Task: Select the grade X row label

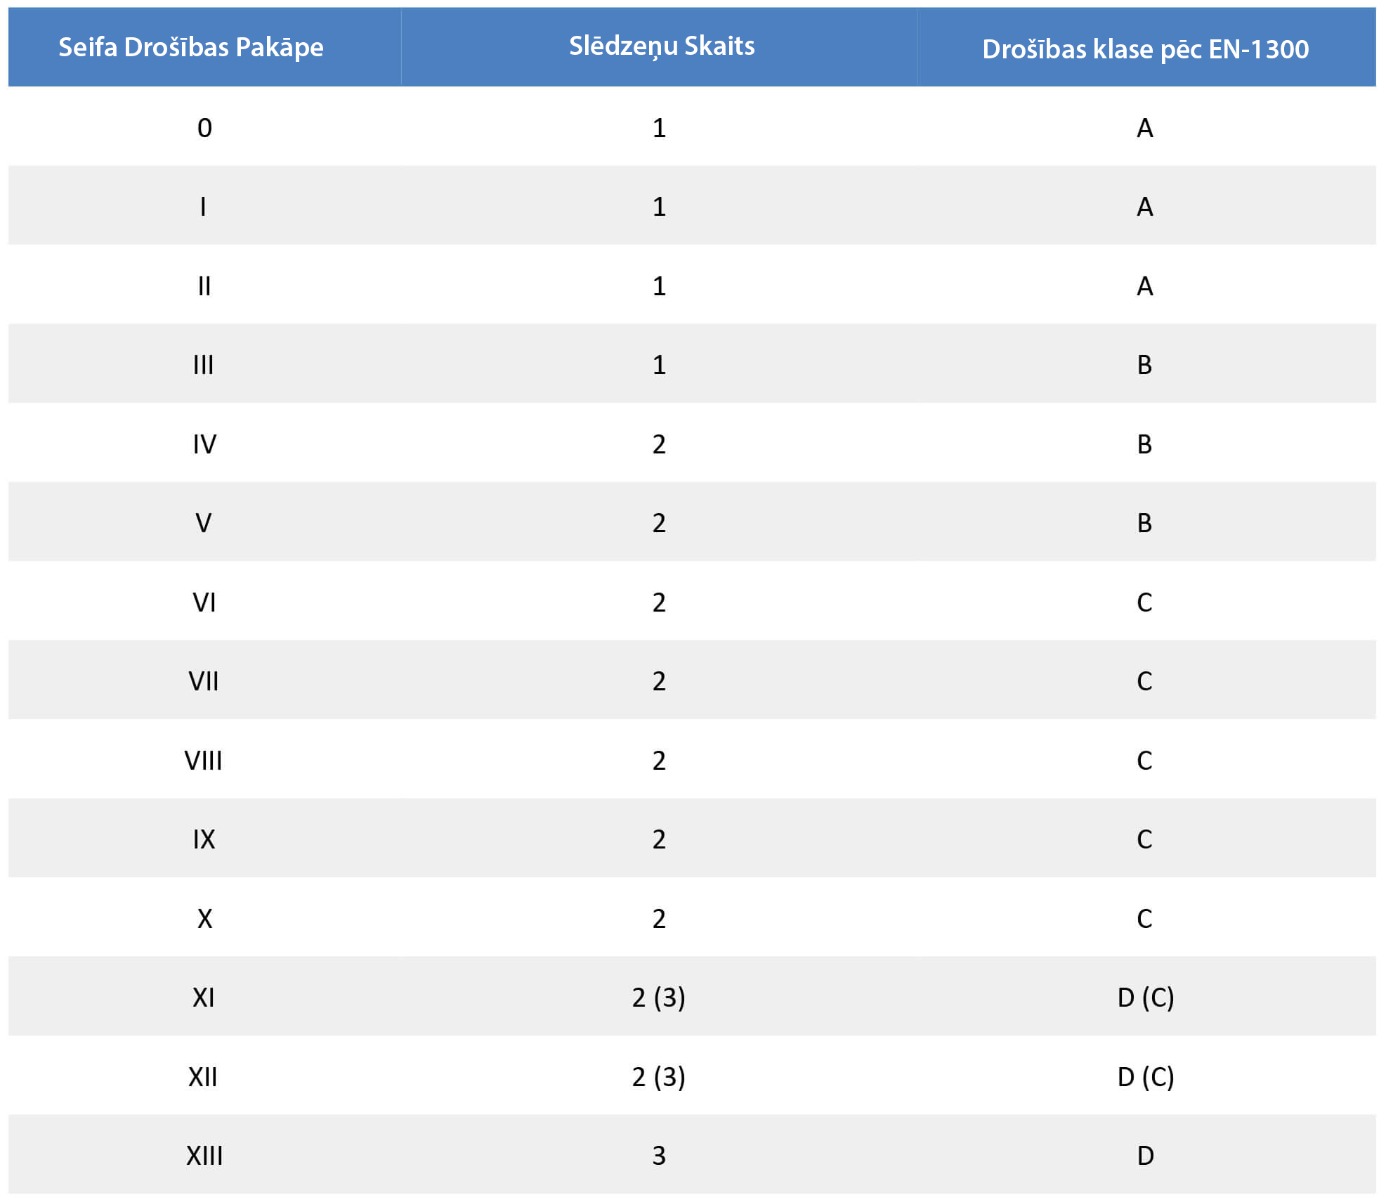Action: 204,919
